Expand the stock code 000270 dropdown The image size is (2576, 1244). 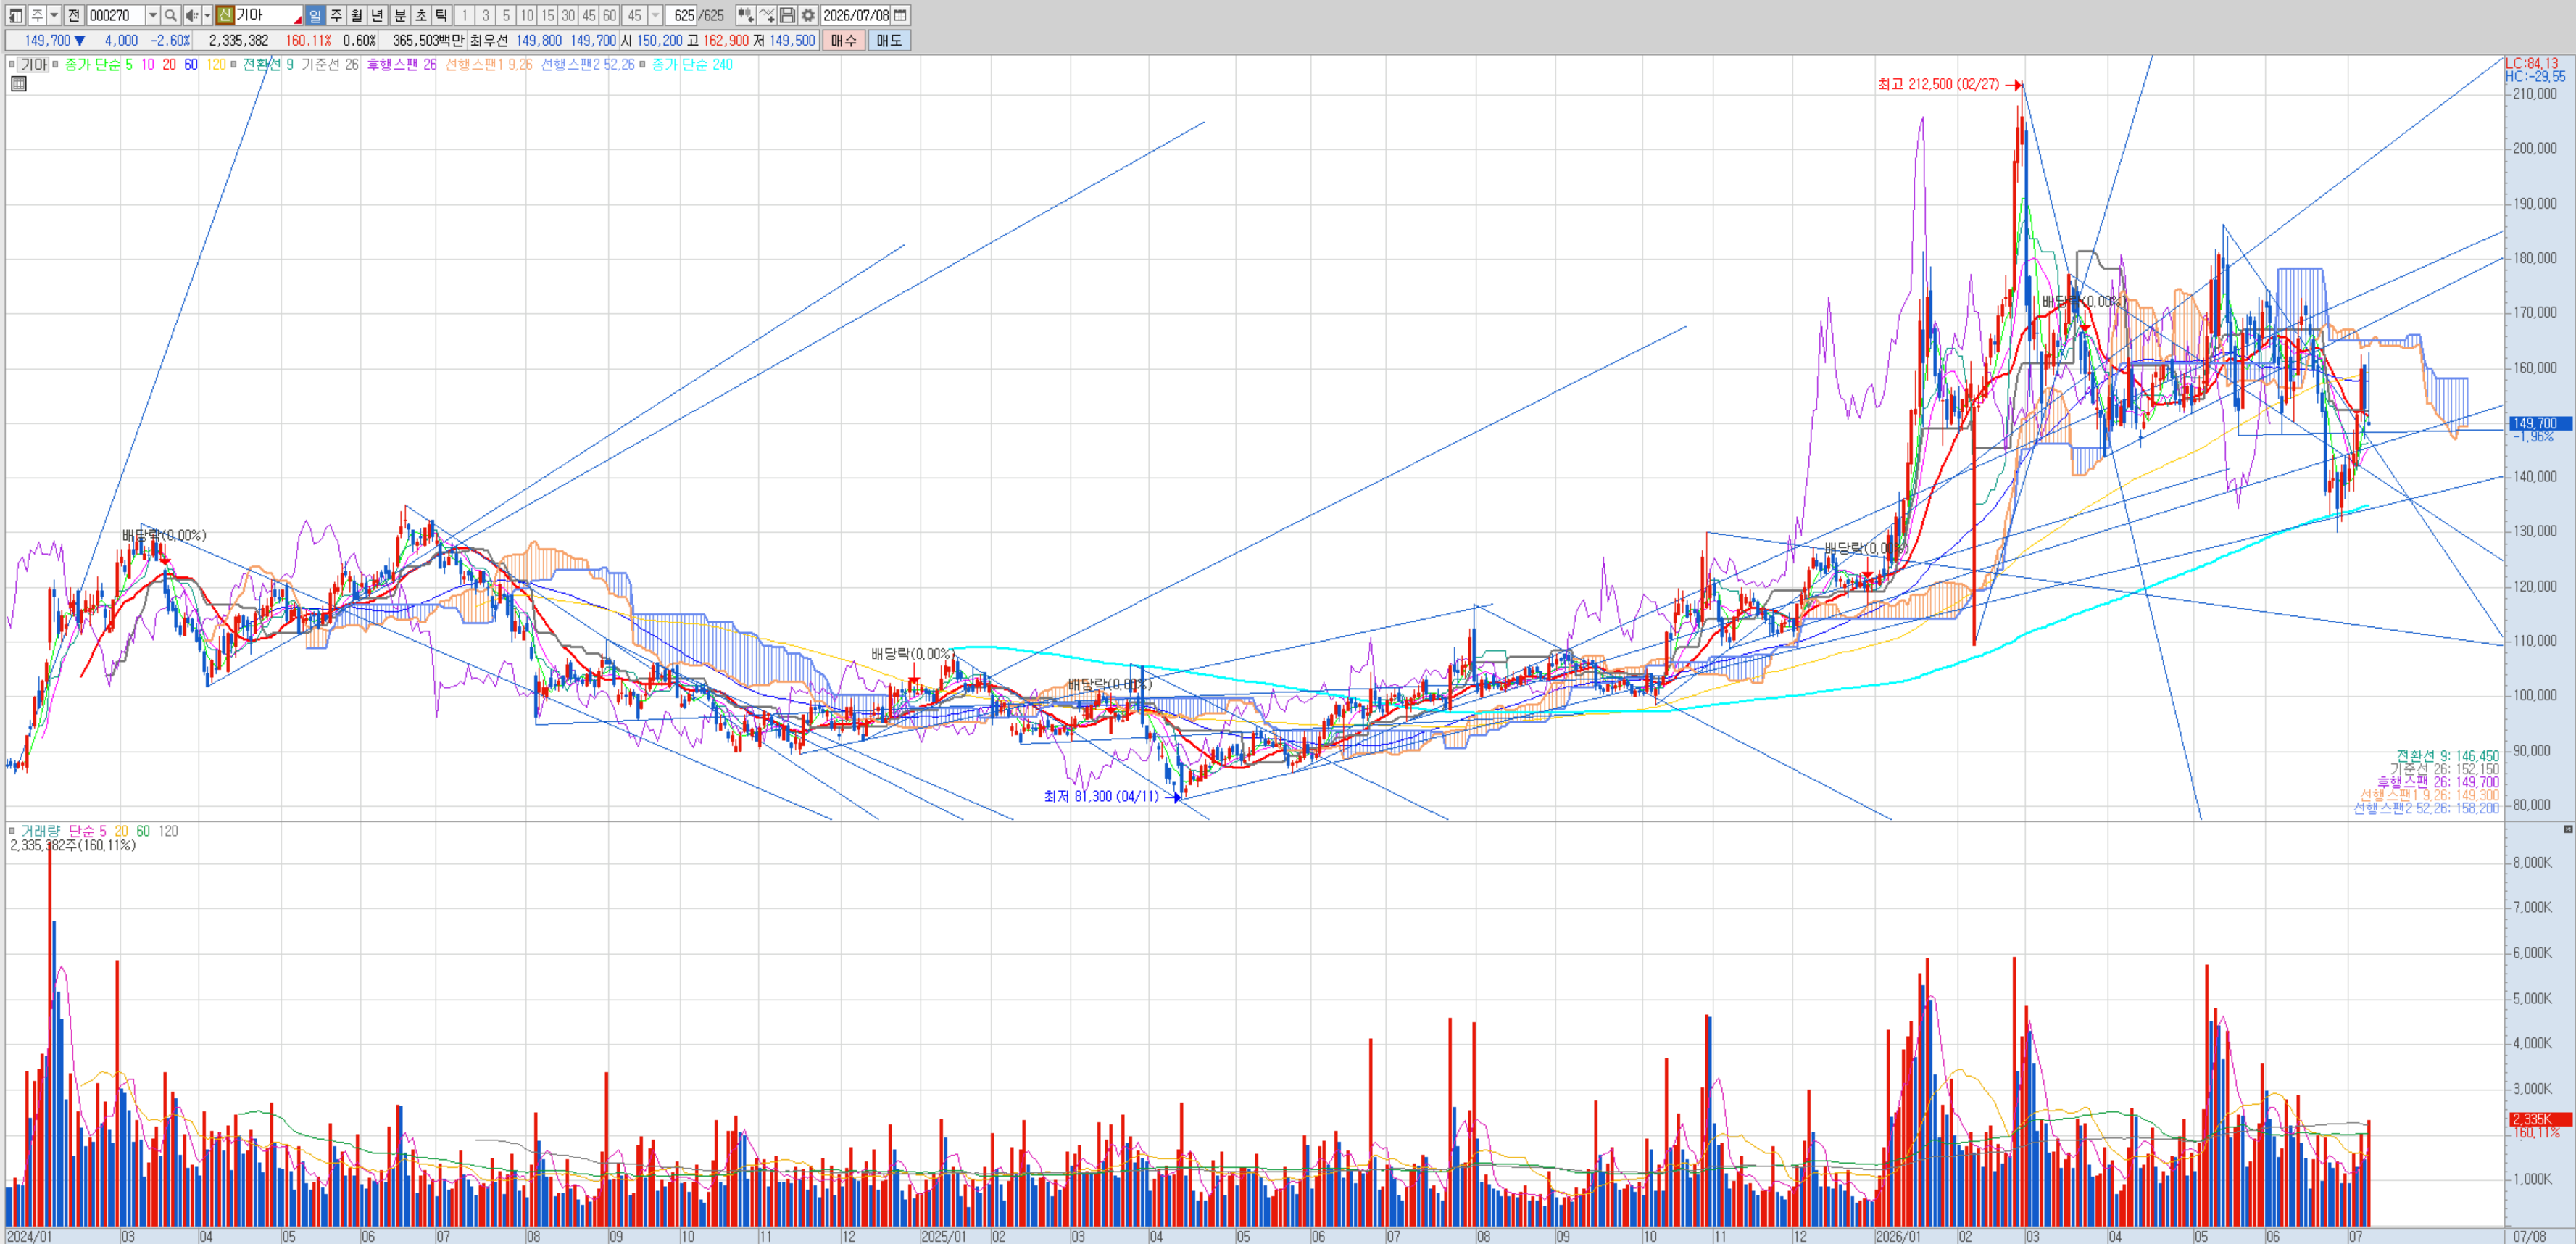(153, 15)
